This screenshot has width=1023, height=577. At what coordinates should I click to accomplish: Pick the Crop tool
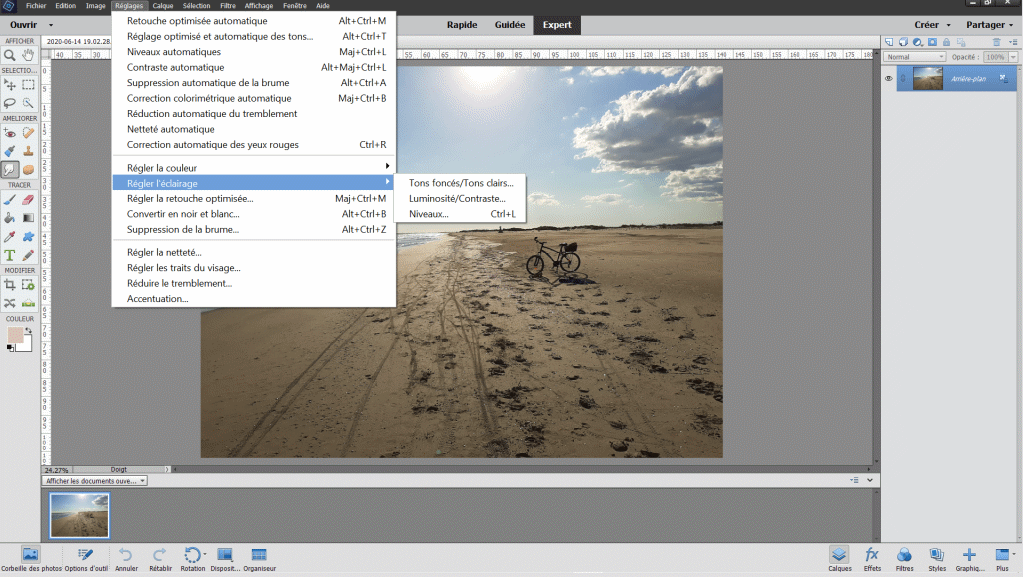pos(10,285)
